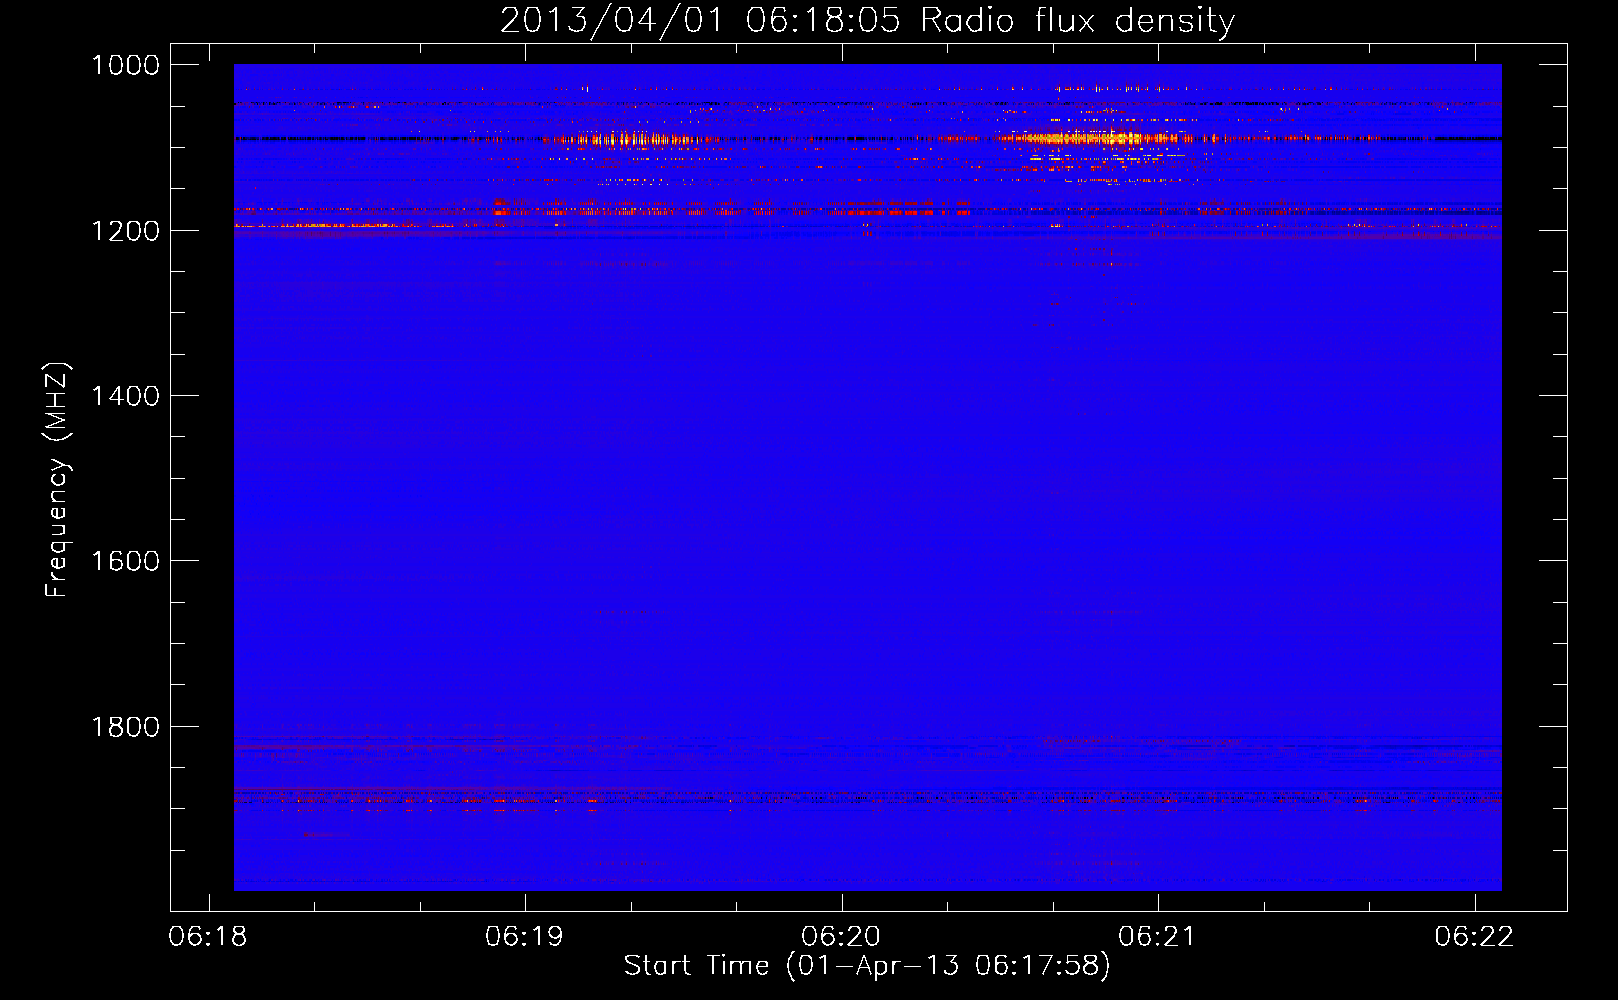The image size is (1618, 1000).
Task: Select the 1000 frequency tick label
Action: tap(125, 65)
